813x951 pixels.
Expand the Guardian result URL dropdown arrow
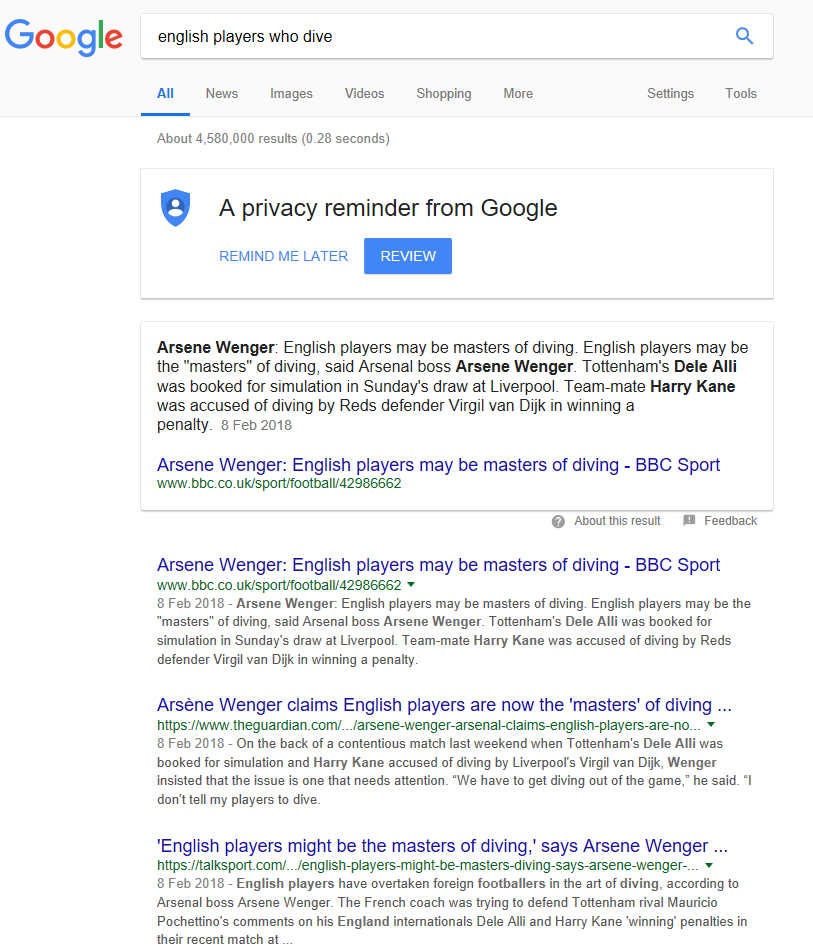(x=711, y=725)
